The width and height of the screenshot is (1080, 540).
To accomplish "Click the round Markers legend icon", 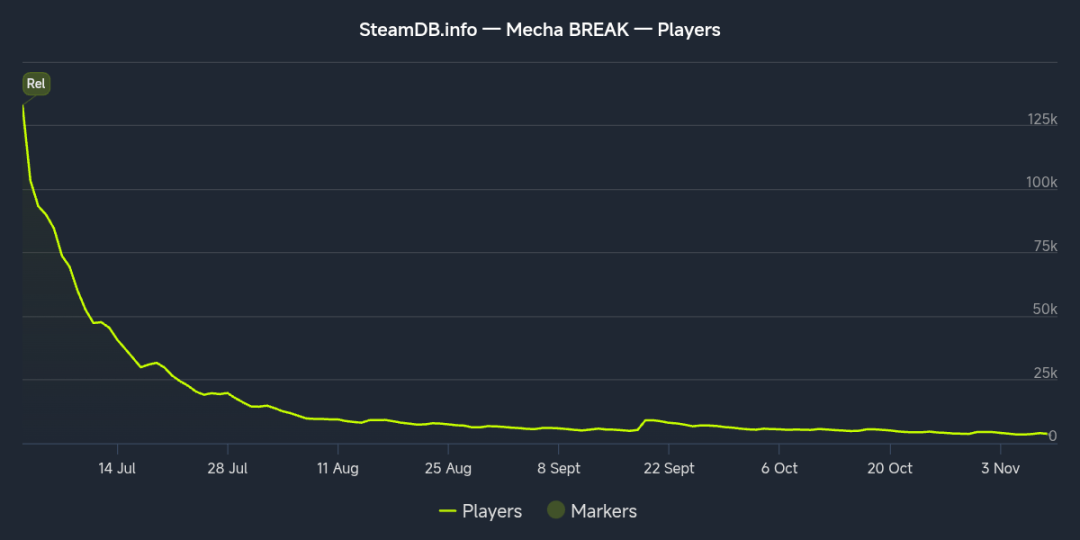I will tap(556, 511).
